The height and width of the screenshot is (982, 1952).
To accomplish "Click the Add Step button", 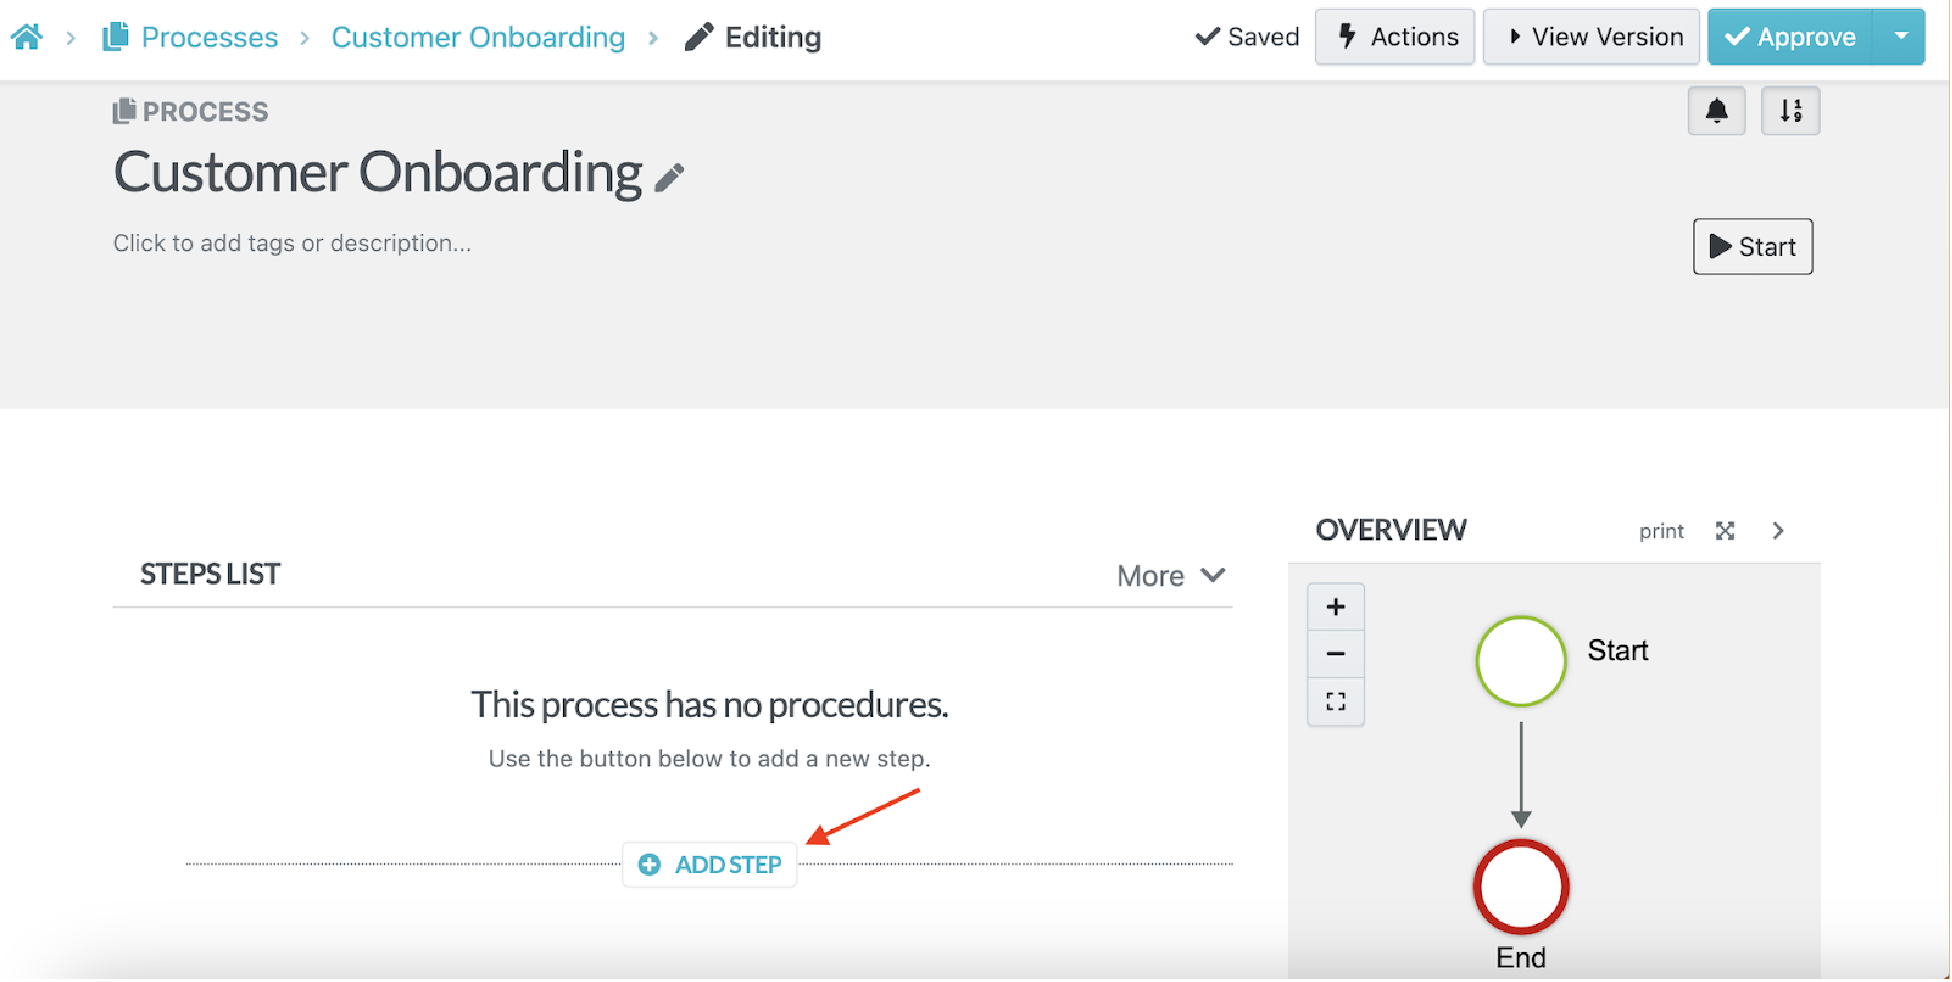I will point(710,865).
